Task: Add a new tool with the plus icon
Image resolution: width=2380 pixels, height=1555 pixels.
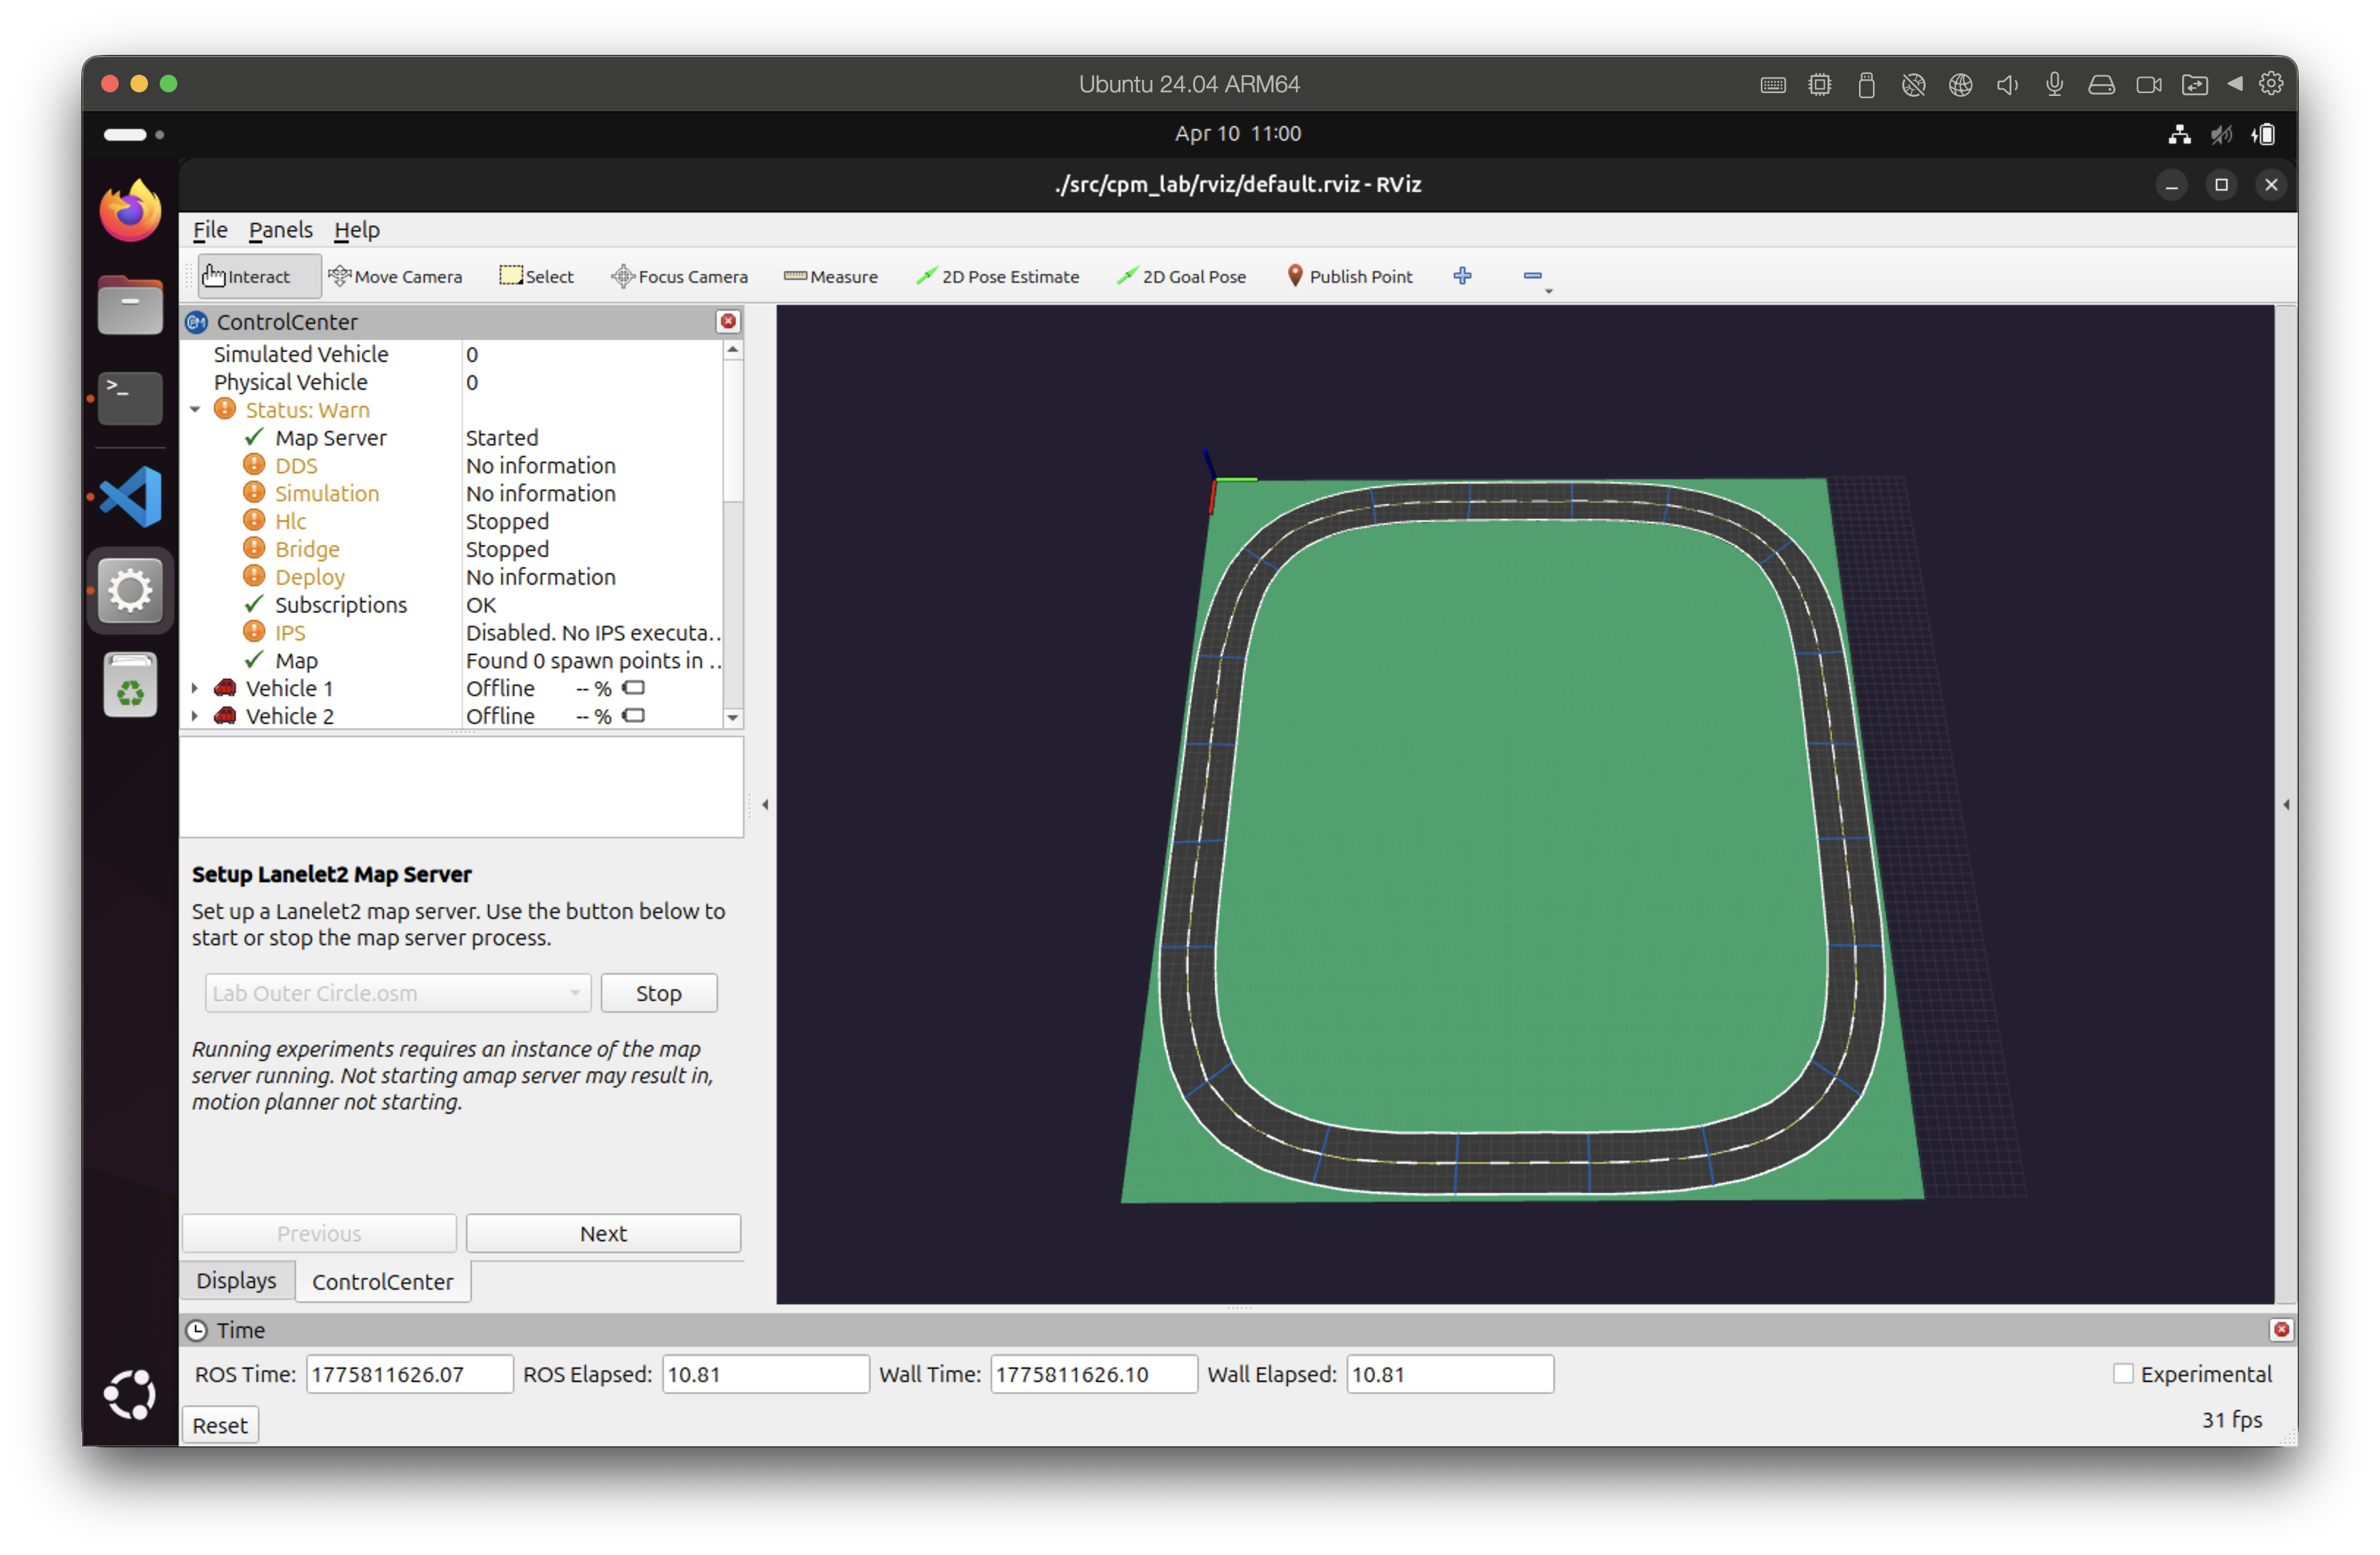Action: tap(1462, 276)
